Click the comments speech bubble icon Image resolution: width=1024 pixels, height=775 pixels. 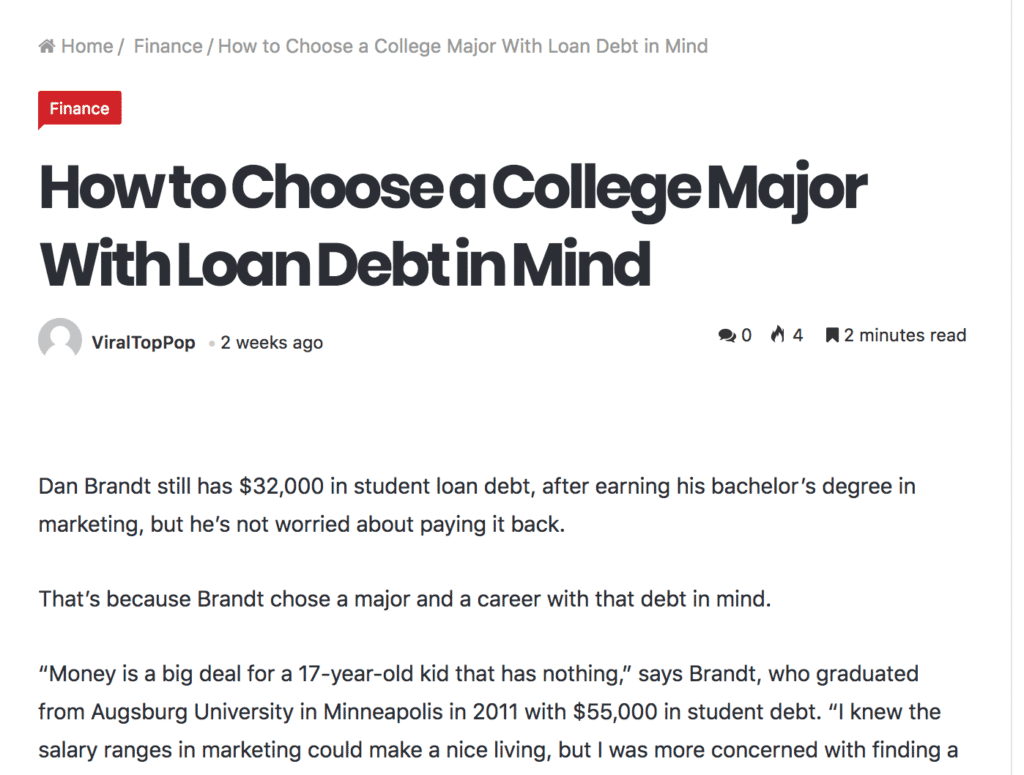point(727,336)
